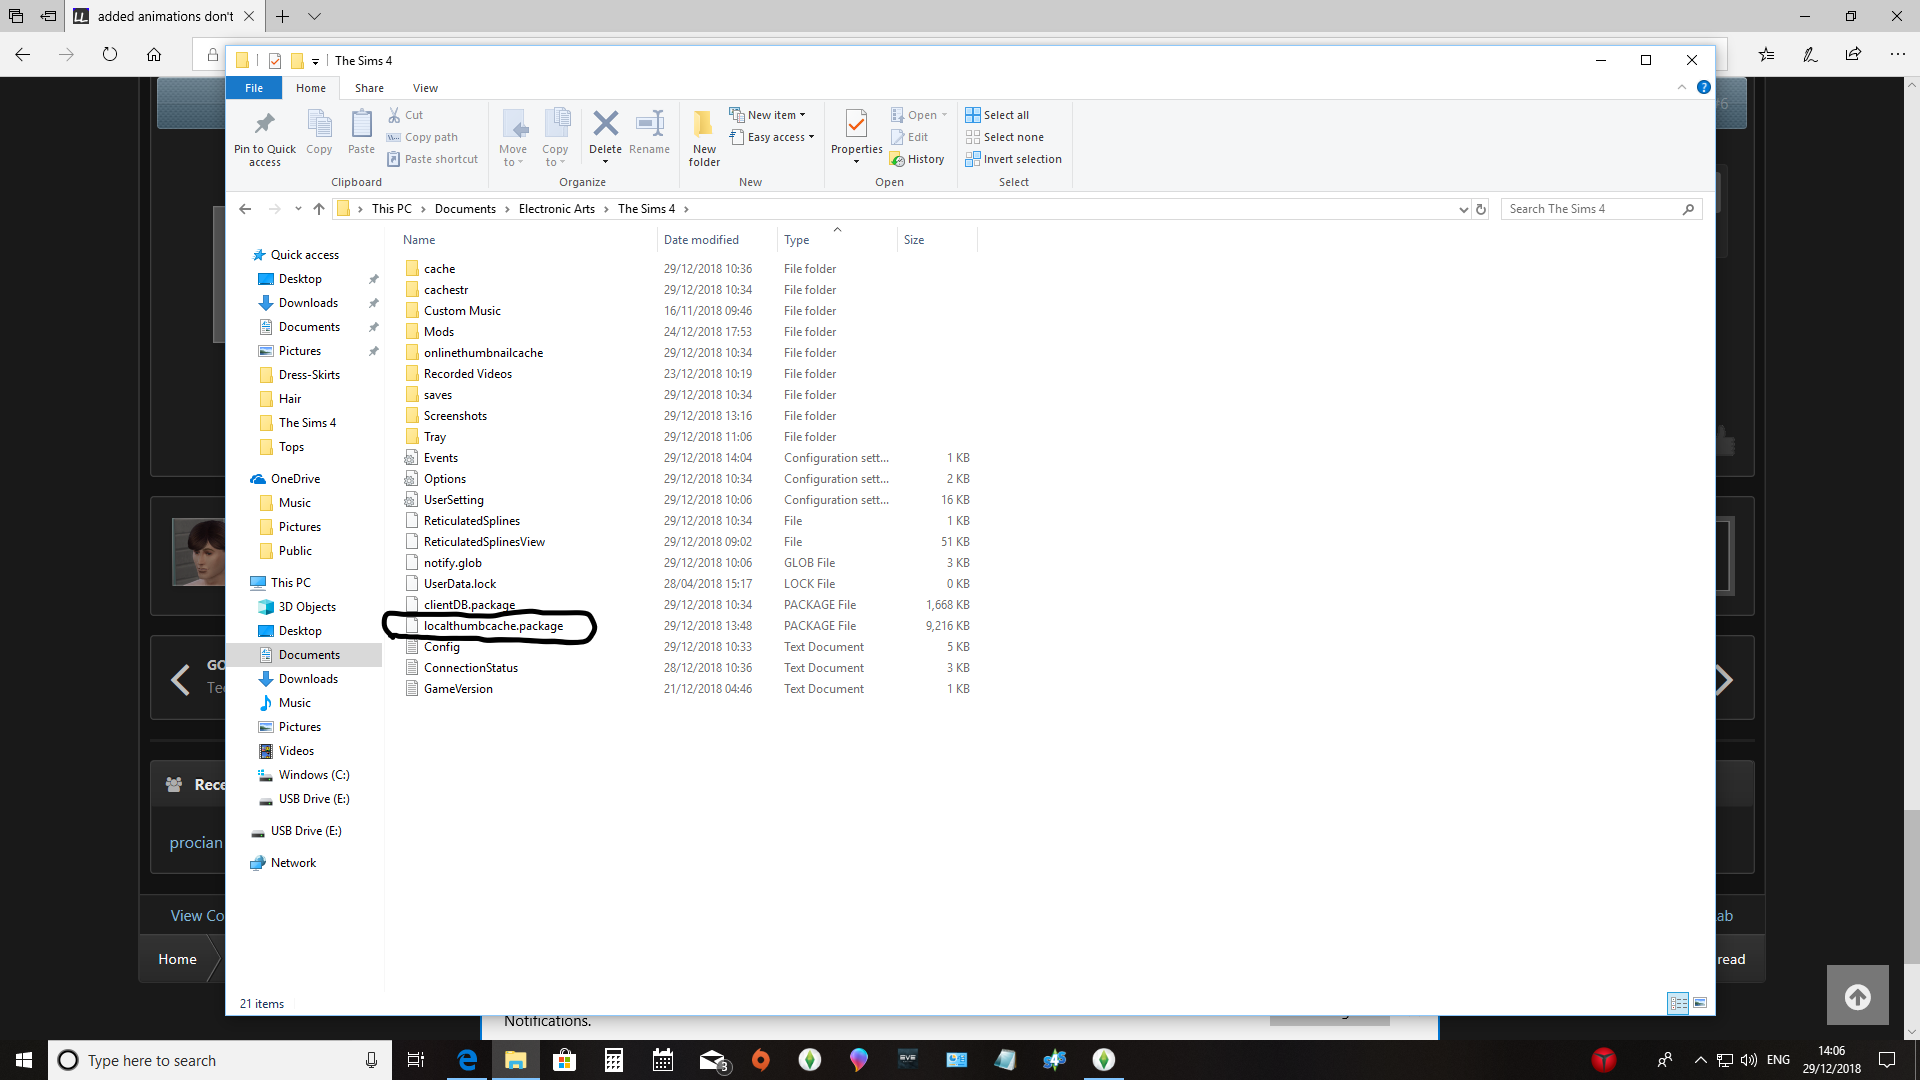Click the Cut command
Viewport: 1920px width, 1080px height.
(405, 115)
